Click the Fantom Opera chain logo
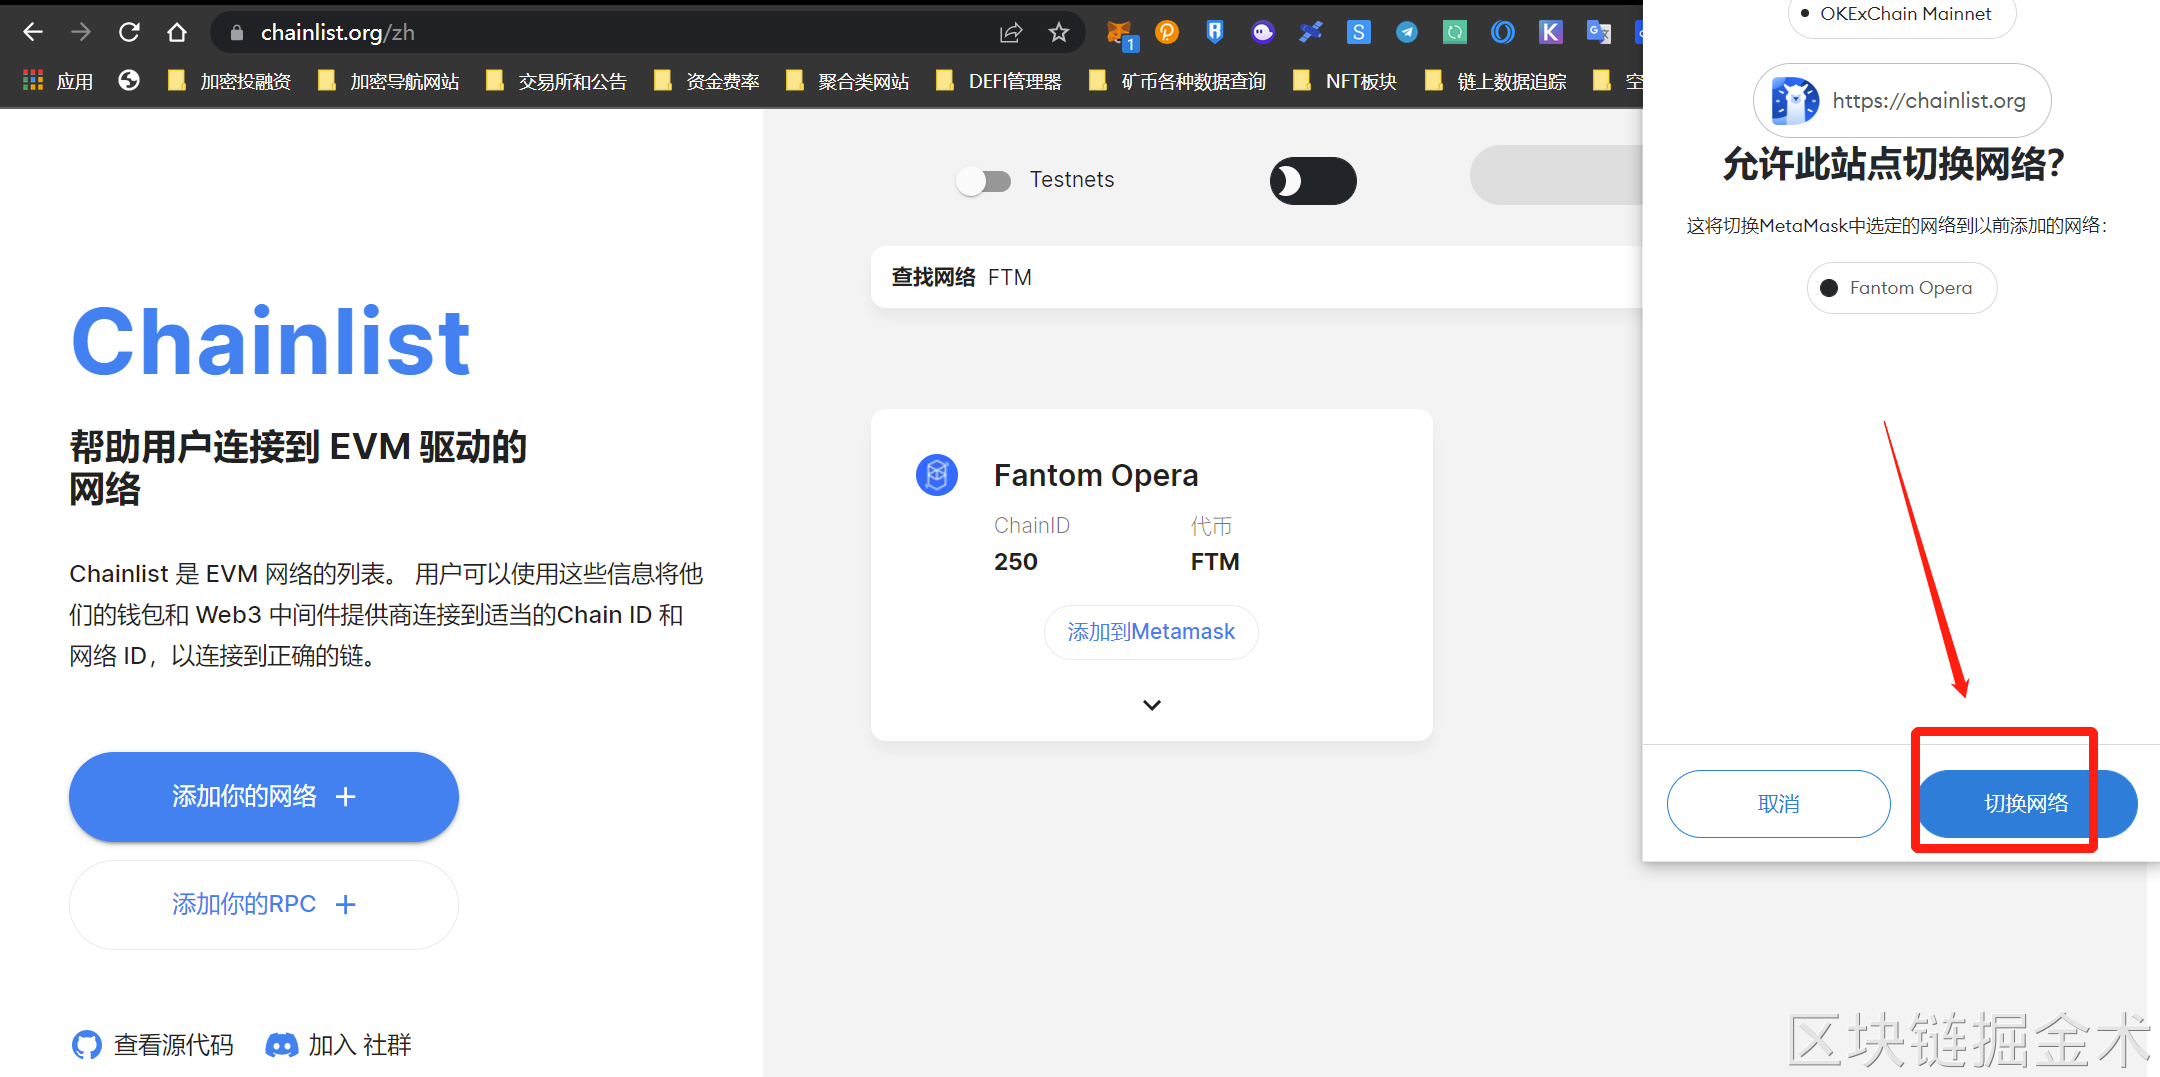 (937, 475)
